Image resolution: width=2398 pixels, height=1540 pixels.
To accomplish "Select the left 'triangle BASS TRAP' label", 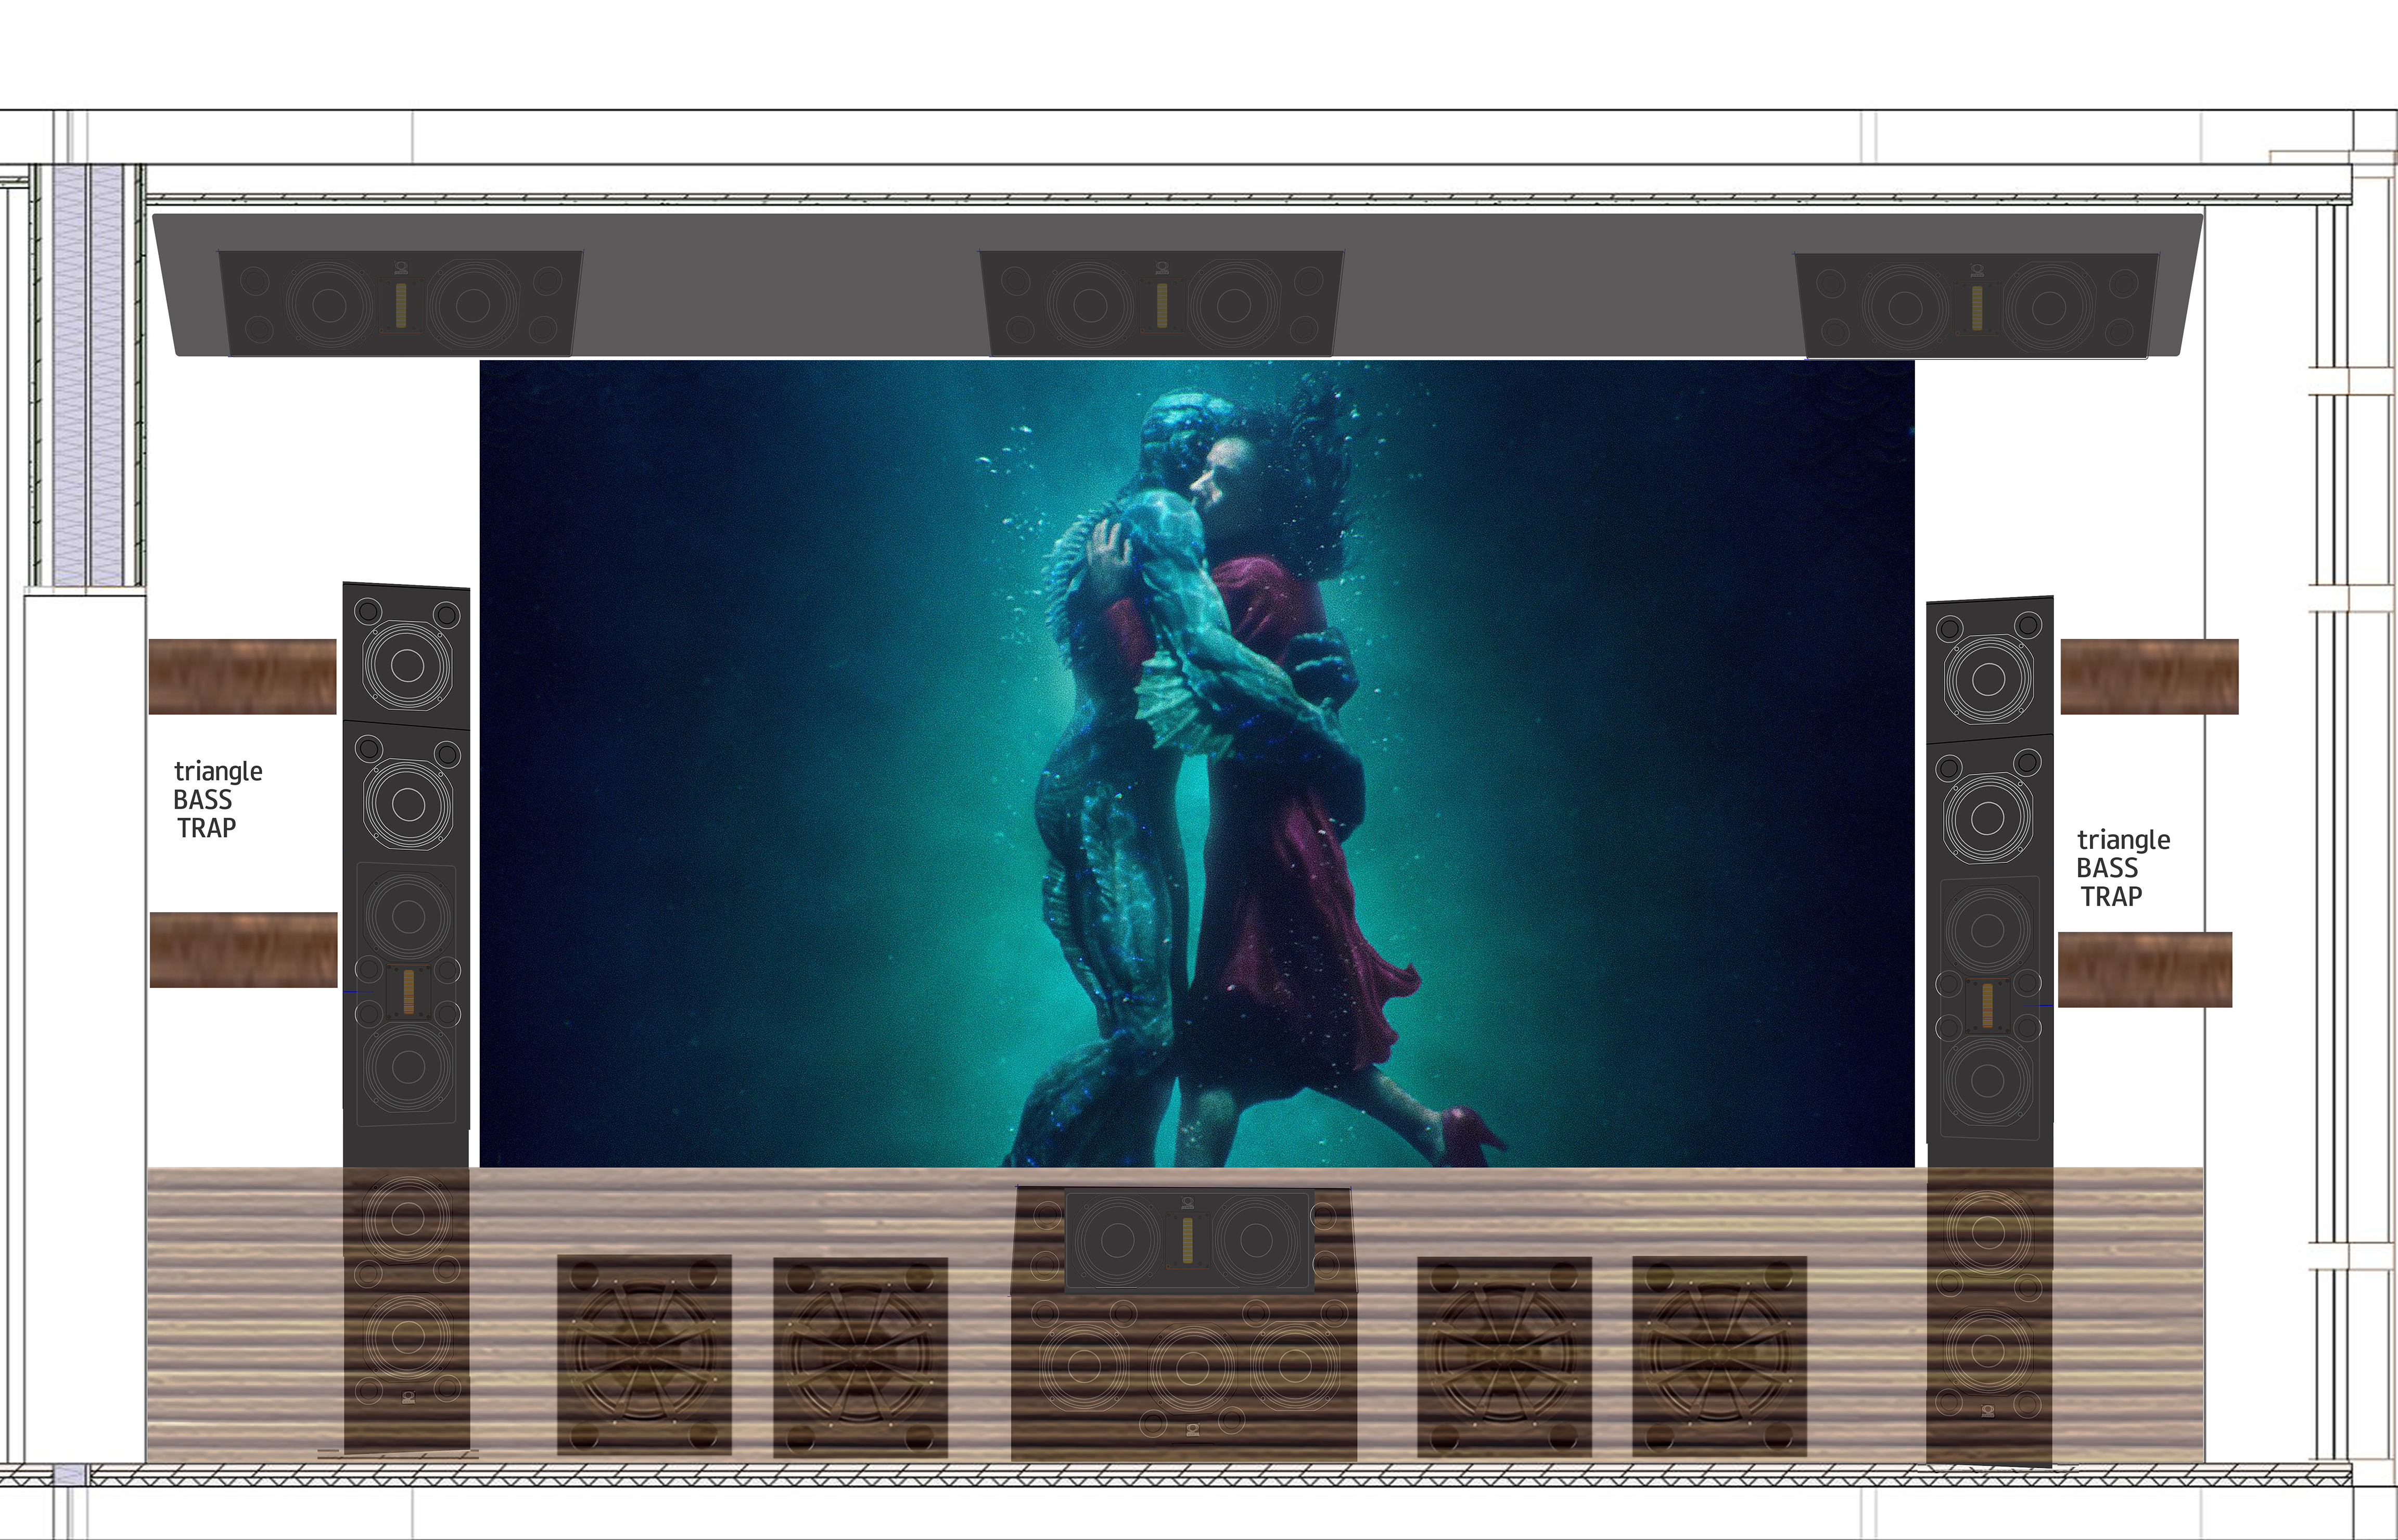I will click(x=217, y=799).
